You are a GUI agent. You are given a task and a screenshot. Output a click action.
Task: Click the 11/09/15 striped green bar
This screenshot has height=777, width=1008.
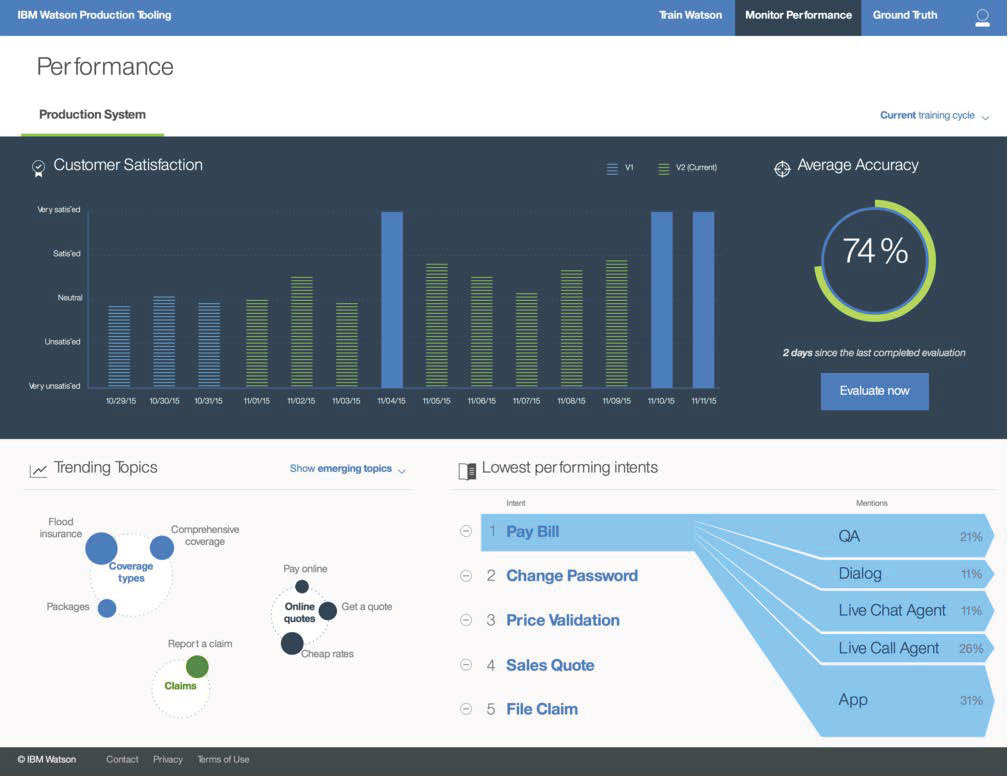pyautogui.click(x=616, y=324)
